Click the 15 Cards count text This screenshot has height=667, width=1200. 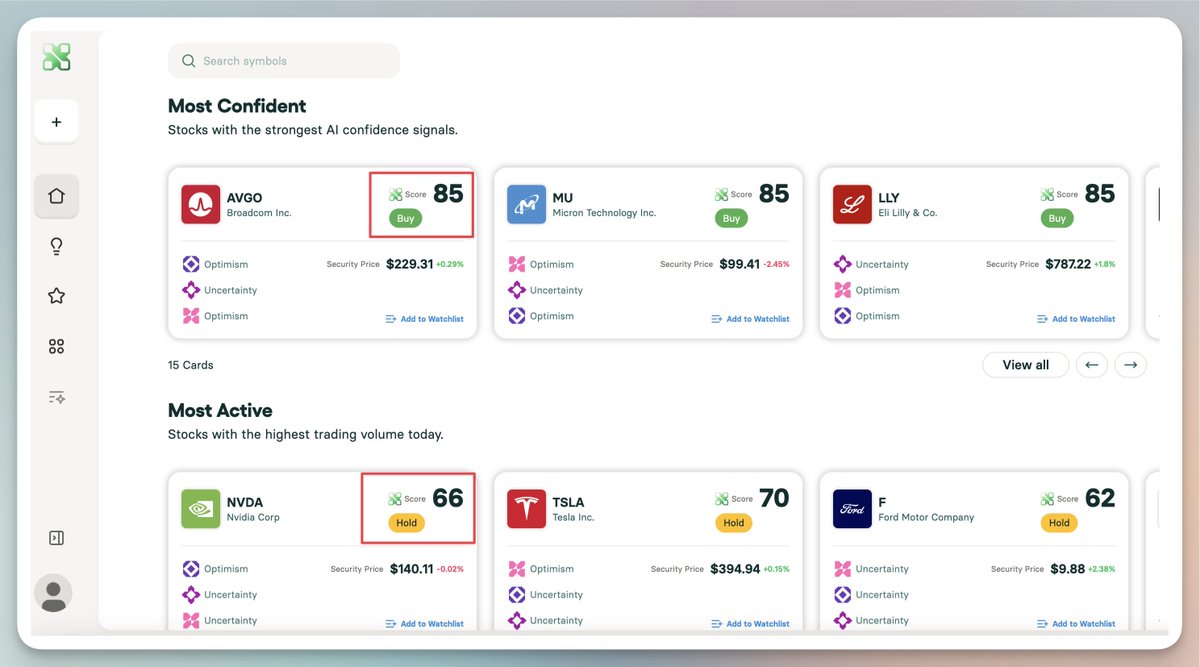pyautogui.click(x=190, y=365)
